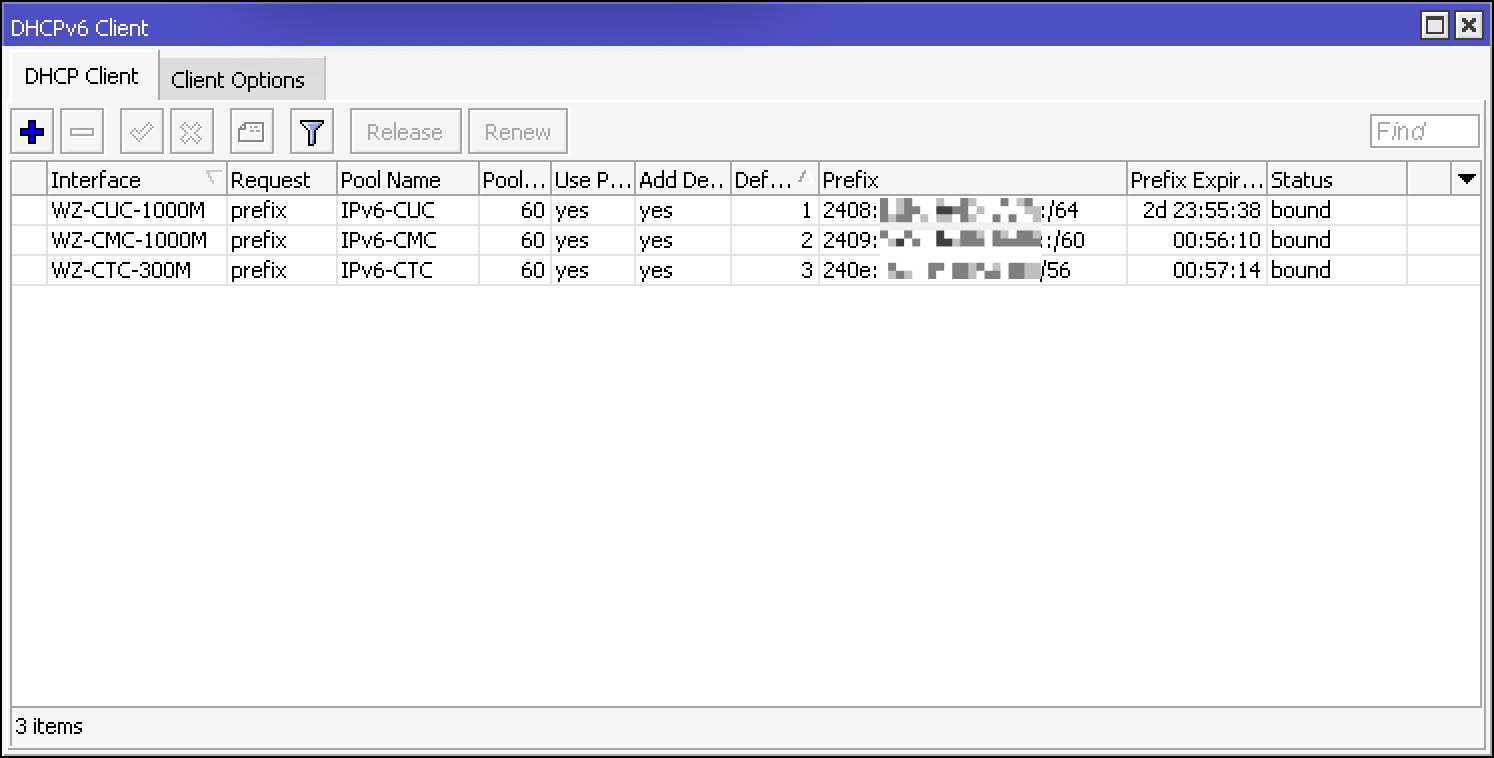Select the DHCP Client tab

[x=82, y=77]
